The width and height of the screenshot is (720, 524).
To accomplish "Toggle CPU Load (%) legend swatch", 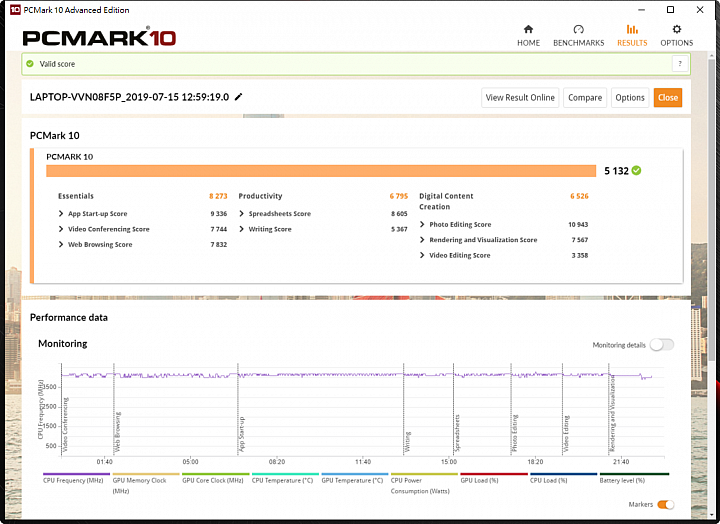I will (x=563, y=474).
